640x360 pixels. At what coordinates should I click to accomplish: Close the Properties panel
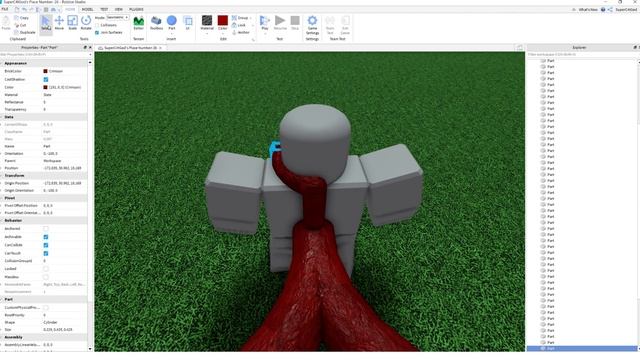[90, 48]
